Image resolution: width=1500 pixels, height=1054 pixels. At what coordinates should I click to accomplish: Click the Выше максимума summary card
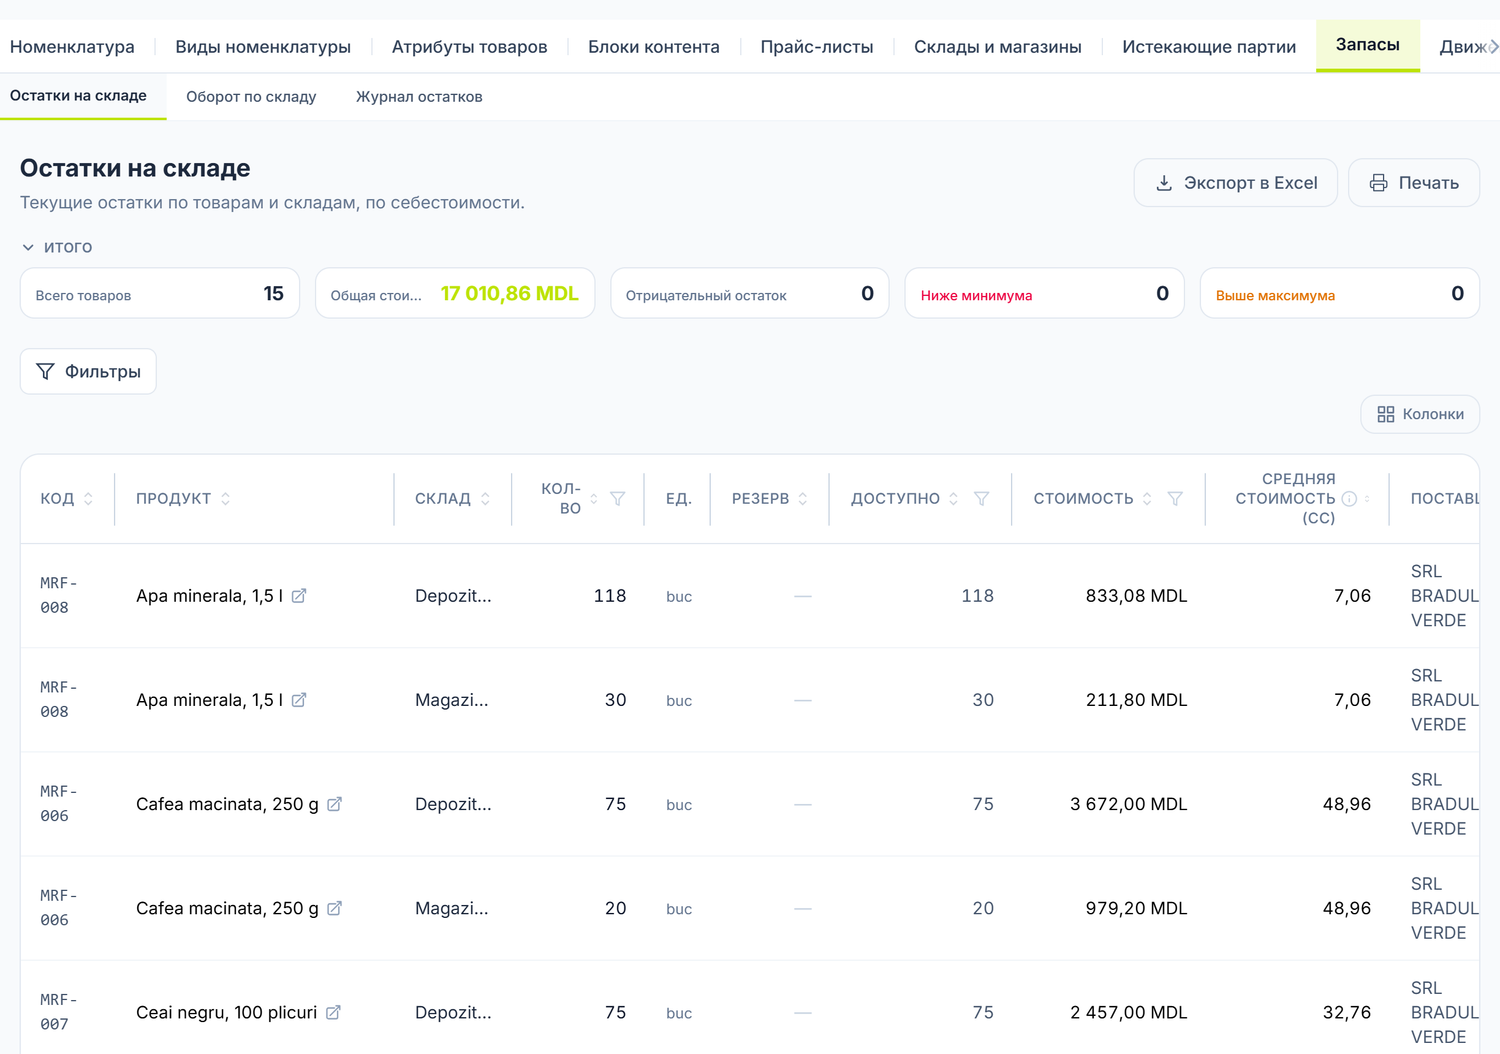[1339, 293]
